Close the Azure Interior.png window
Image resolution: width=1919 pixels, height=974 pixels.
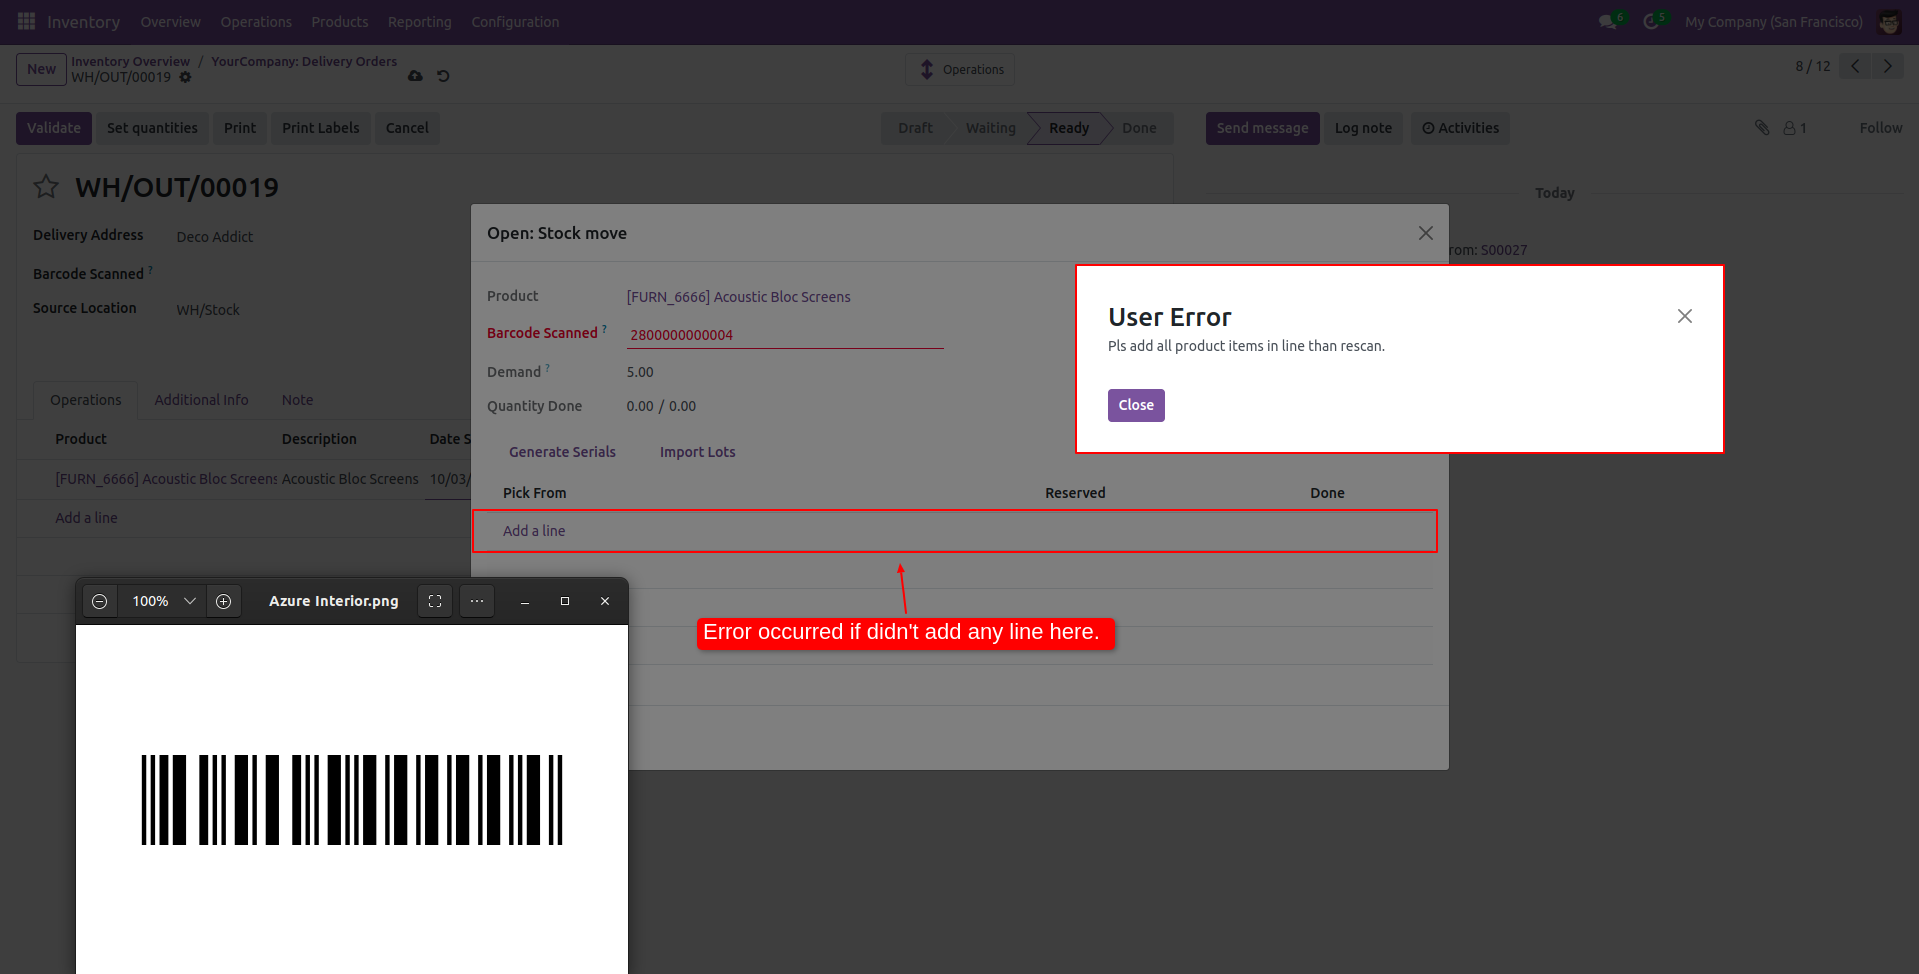[x=605, y=601]
